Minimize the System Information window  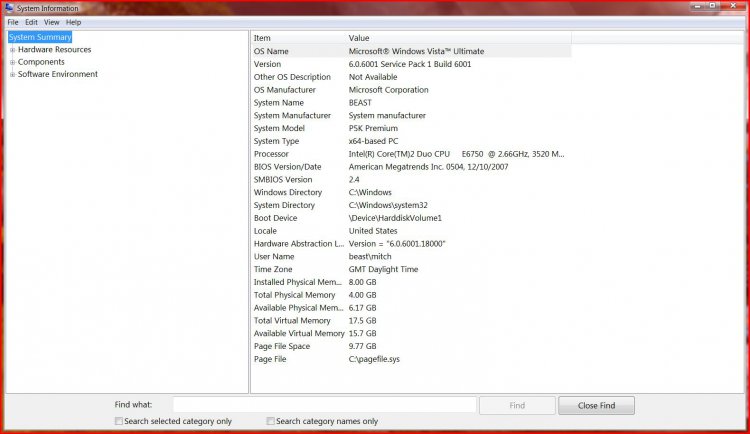point(697,6)
